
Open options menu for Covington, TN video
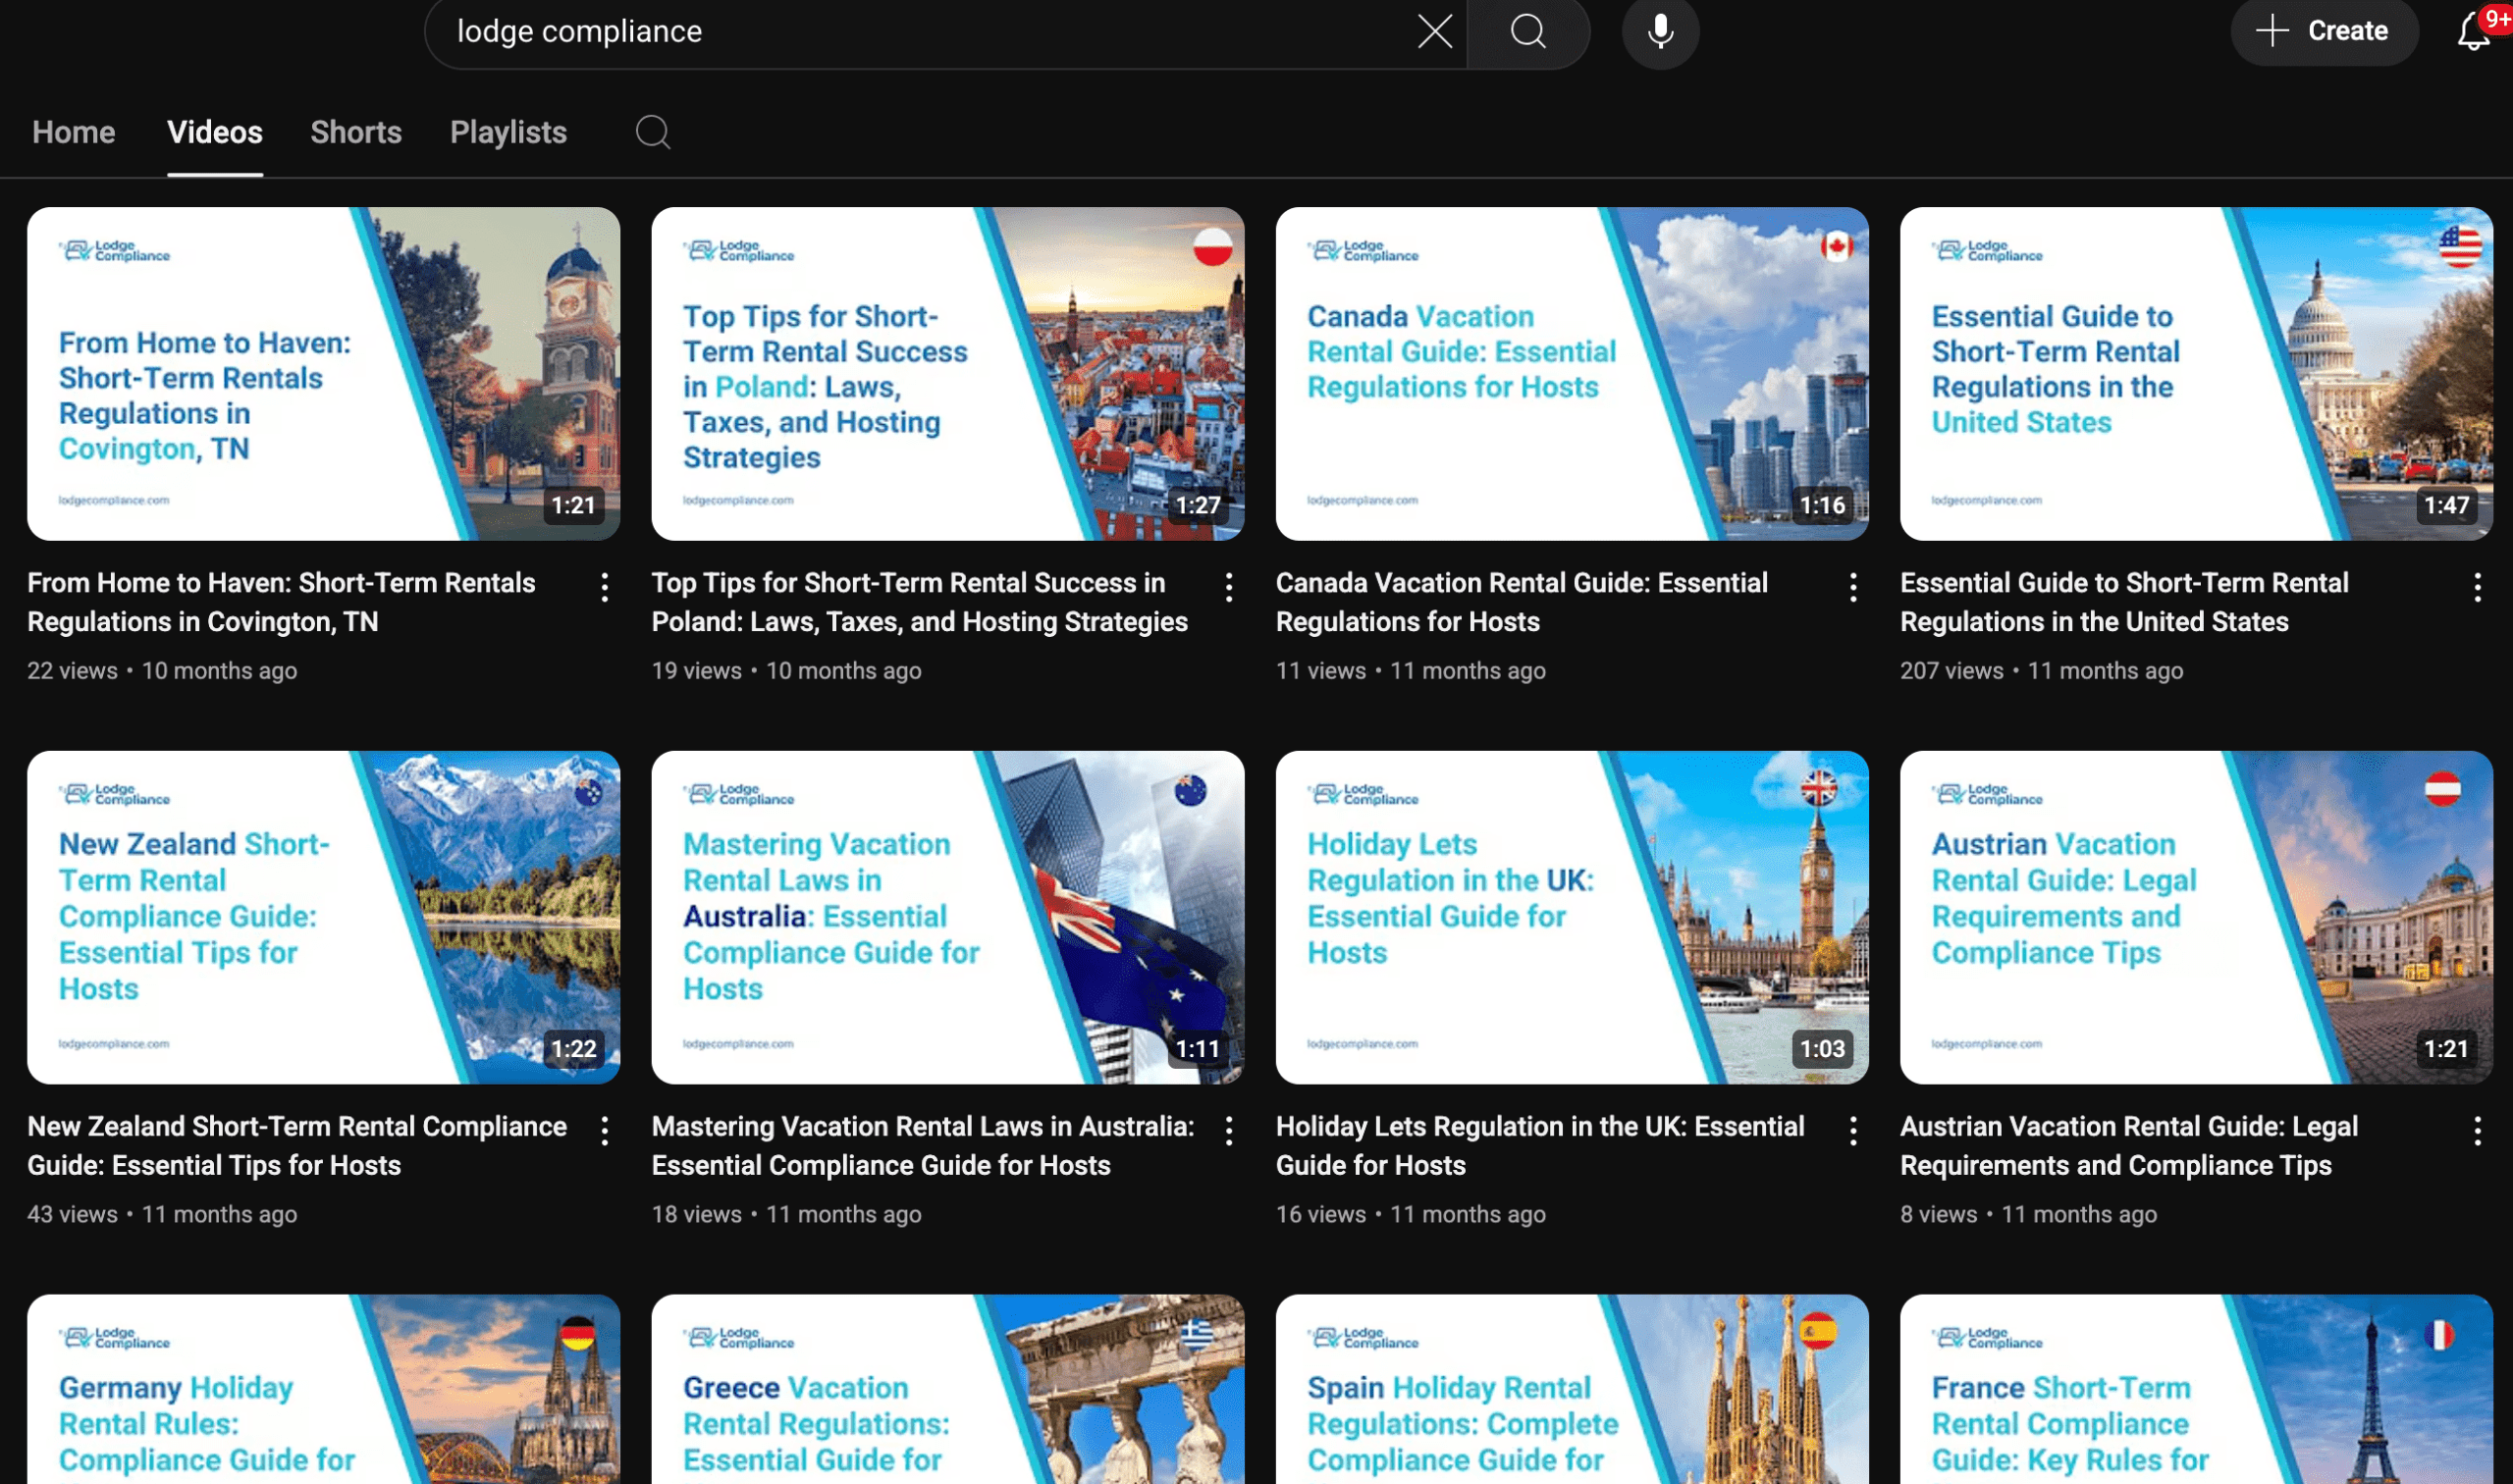pos(604,587)
